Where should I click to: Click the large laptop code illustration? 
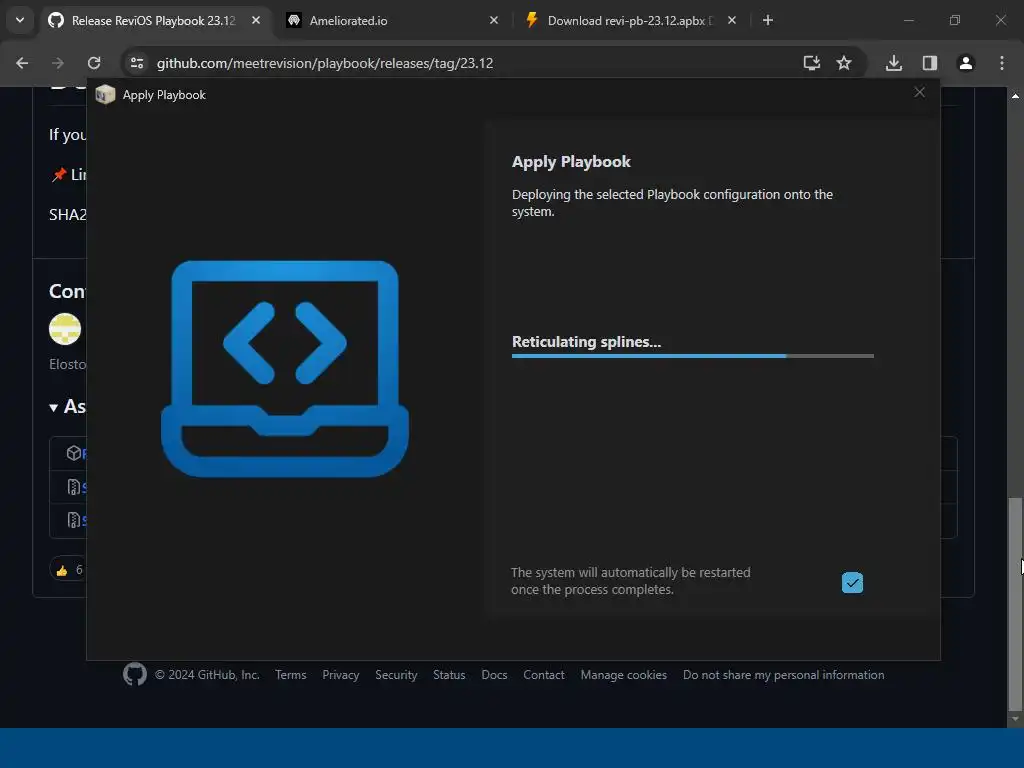285,368
